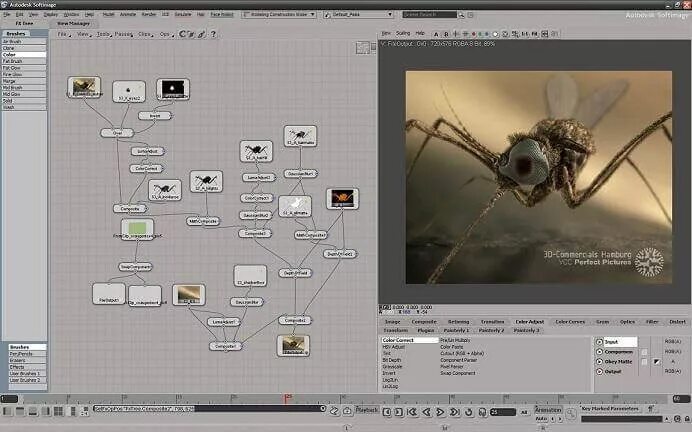The height and width of the screenshot is (432, 692).
Task: Click the search magnifier icon next to search field
Action: click(461, 15)
